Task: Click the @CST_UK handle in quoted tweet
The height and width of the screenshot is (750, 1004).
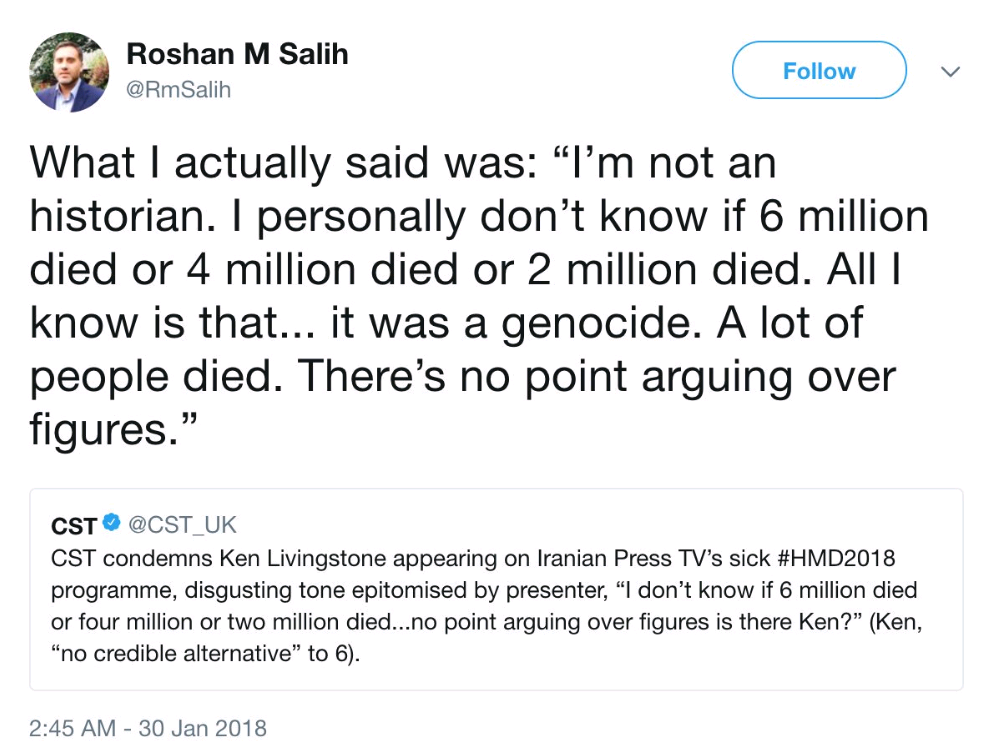Action: pyautogui.click(x=182, y=524)
